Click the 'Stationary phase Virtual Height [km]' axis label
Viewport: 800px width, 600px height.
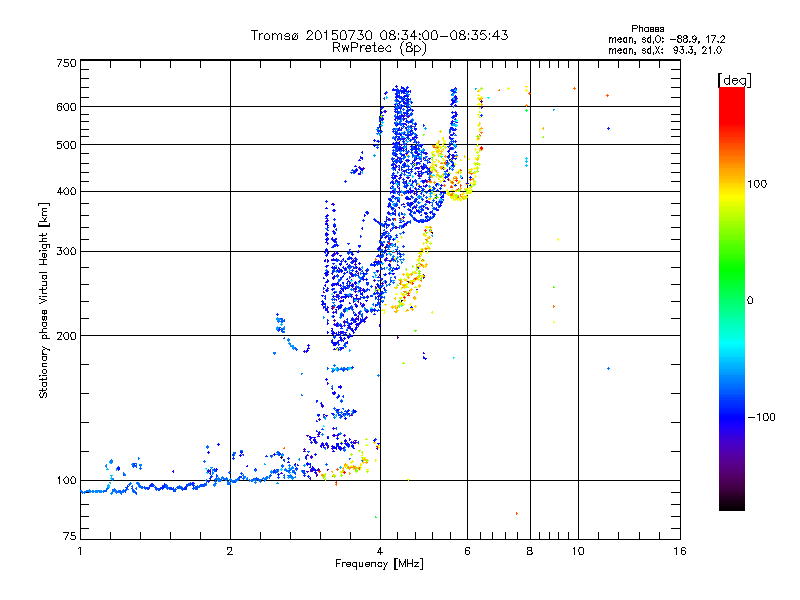coord(44,300)
